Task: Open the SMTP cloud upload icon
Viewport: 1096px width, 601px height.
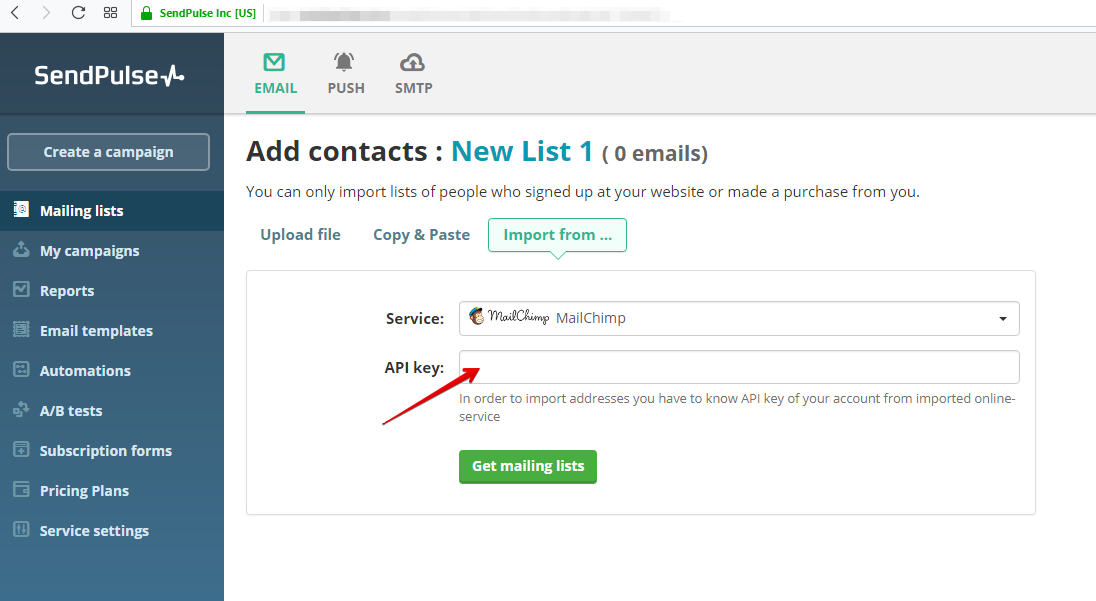Action: point(412,63)
